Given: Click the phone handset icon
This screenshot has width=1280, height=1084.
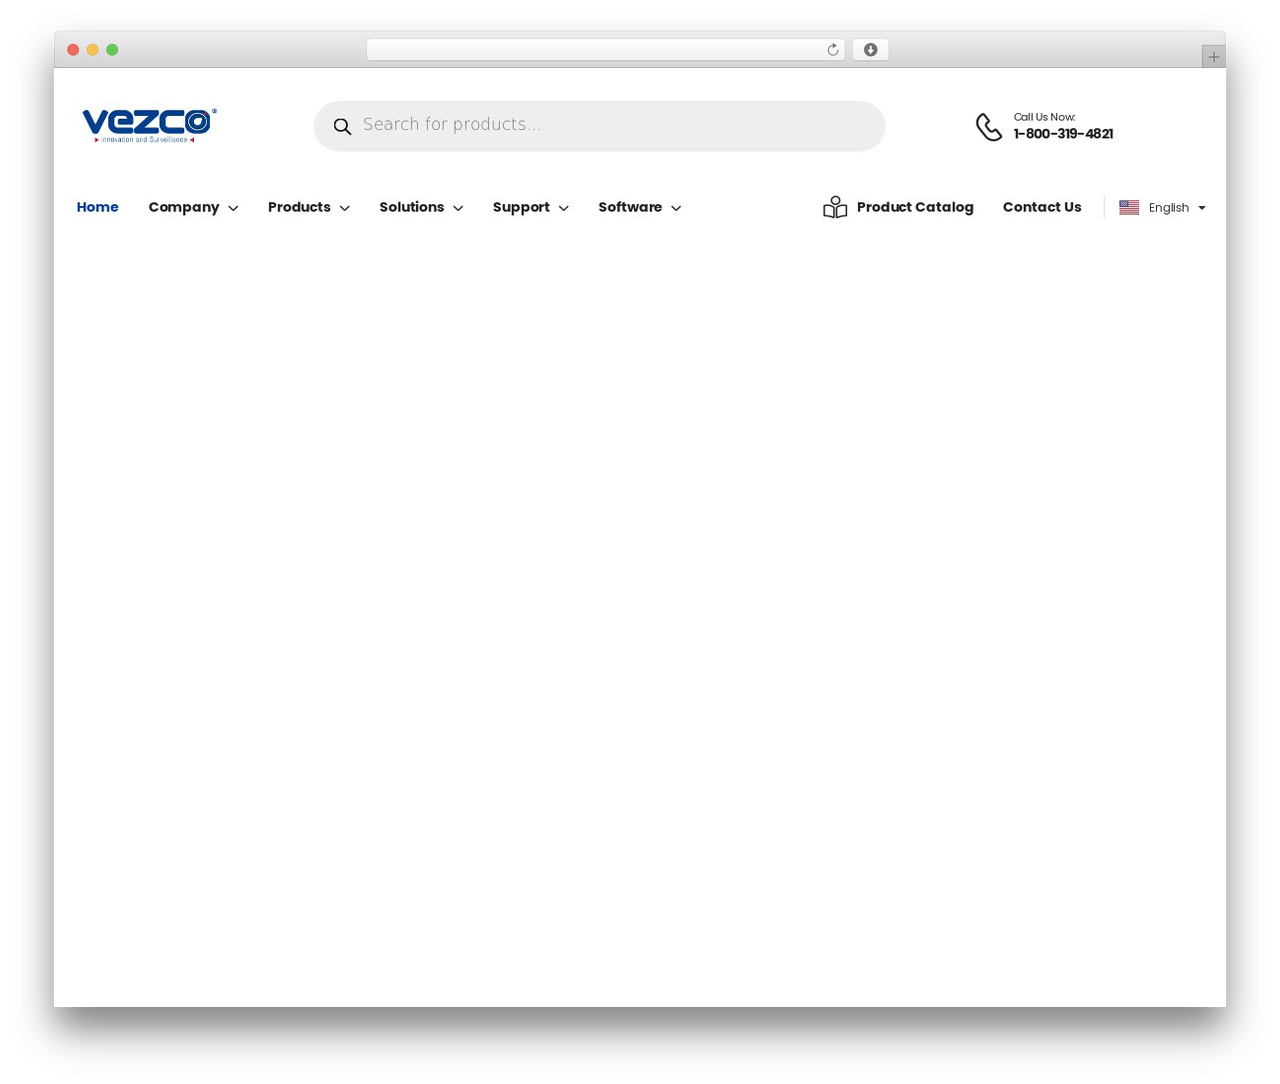Looking at the screenshot, I should pyautogui.click(x=989, y=127).
